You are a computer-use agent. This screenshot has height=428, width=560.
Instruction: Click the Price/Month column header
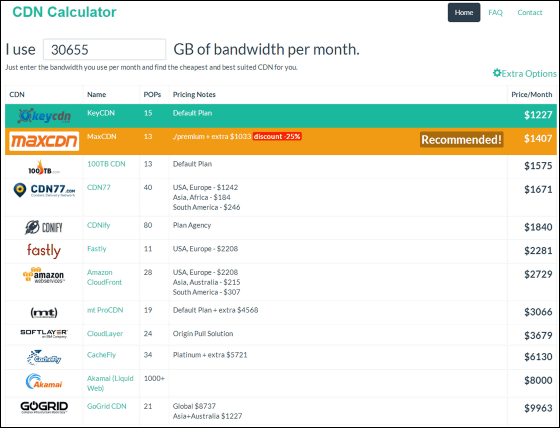click(x=531, y=95)
